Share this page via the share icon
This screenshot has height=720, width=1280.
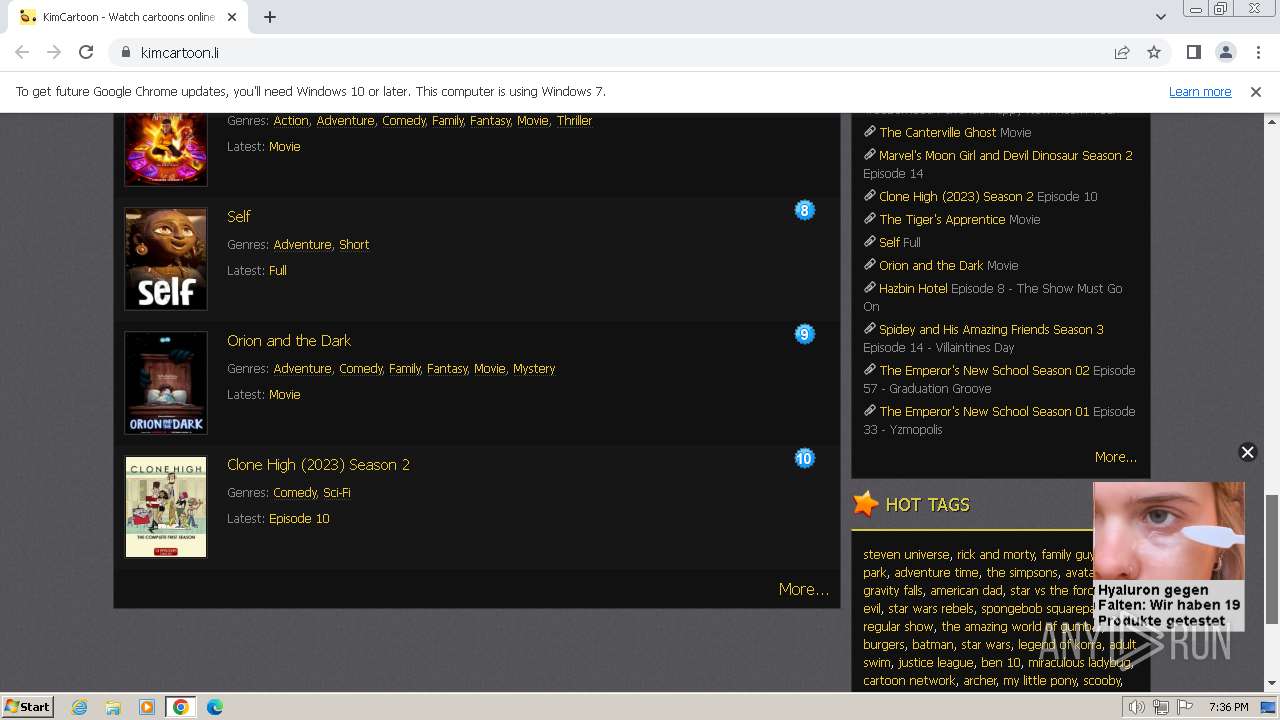pyautogui.click(x=1122, y=52)
